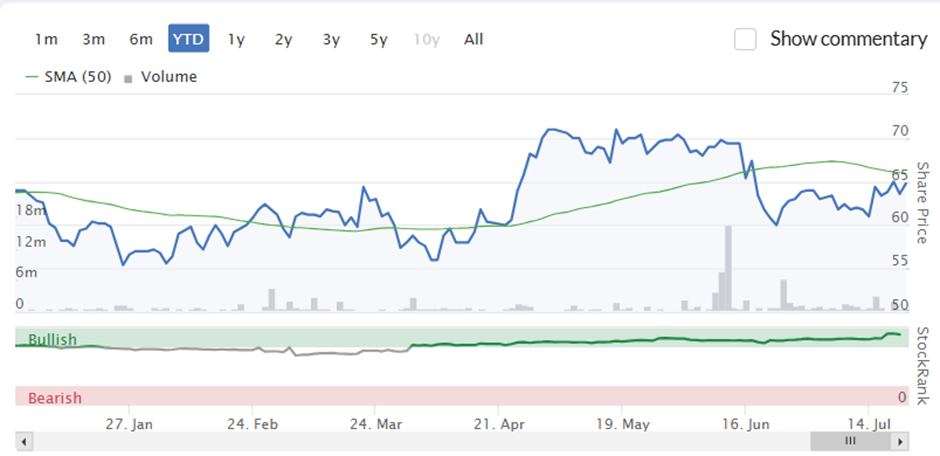
Task: Switch chart to 5y range
Action: pyautogui.click(x=379, y=39)
